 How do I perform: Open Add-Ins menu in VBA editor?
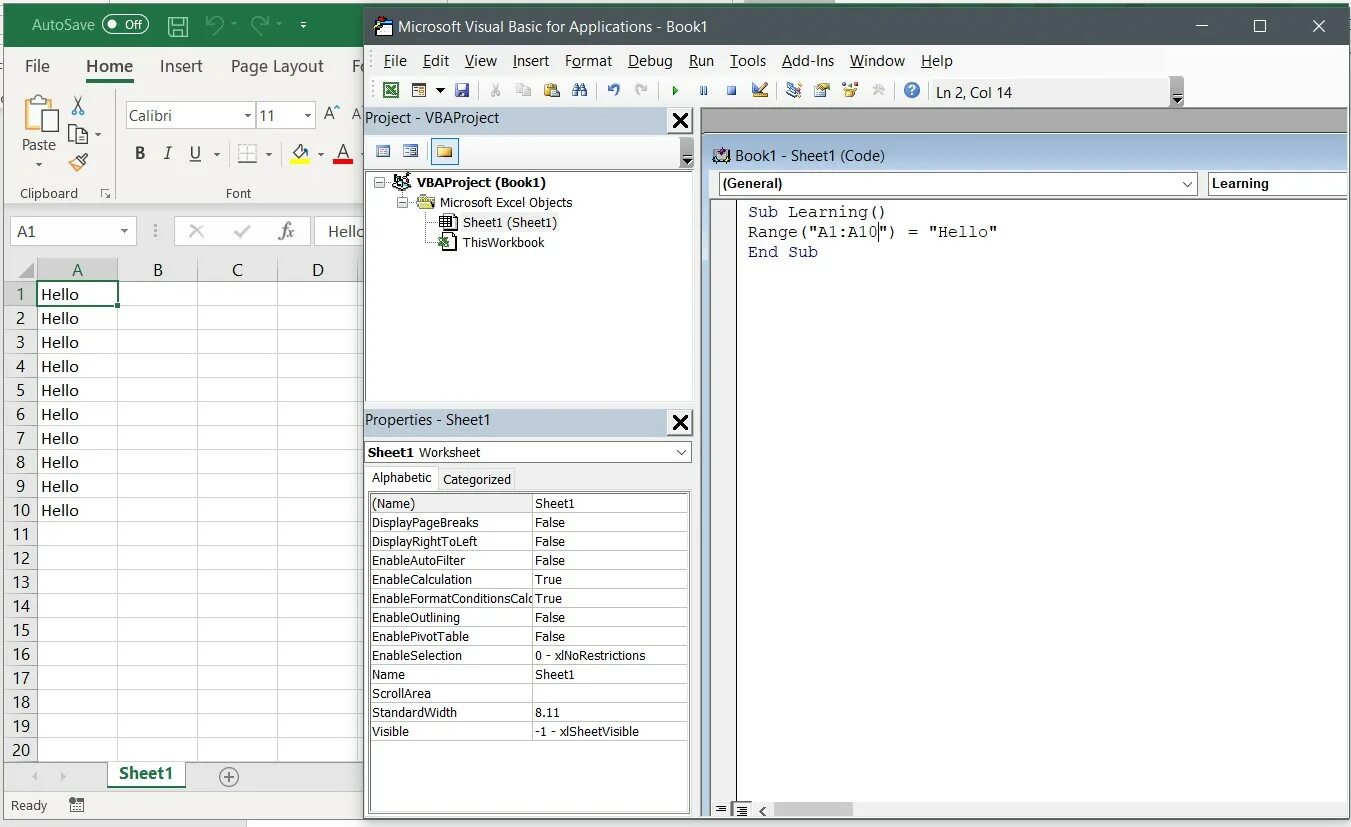808,61
